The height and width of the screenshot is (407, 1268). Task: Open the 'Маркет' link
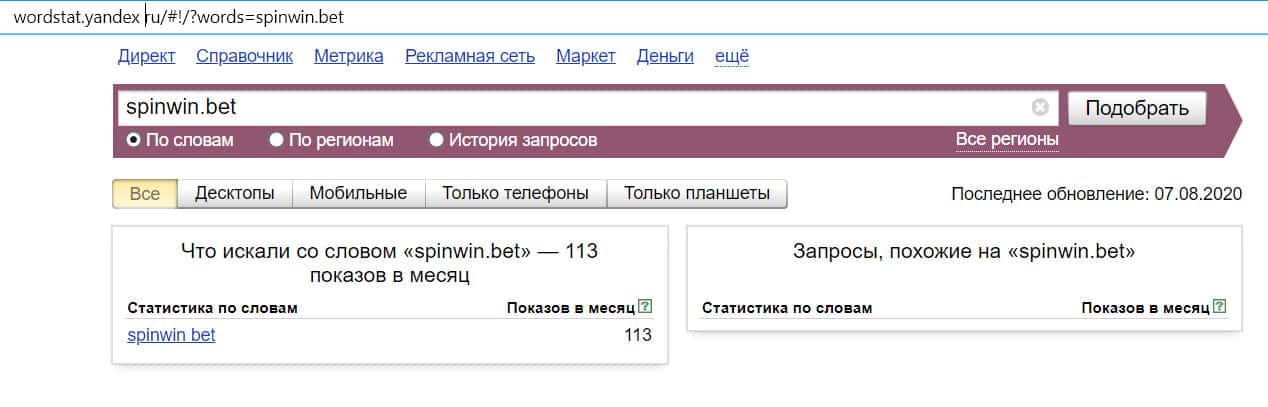click(586, 56)
